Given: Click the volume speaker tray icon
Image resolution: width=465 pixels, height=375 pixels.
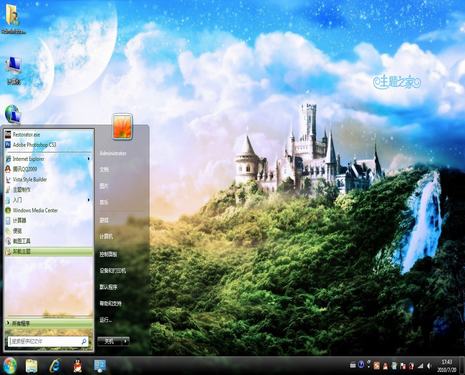Looking at the screenshot, I should pyautogui.click(x=430, y=366).
